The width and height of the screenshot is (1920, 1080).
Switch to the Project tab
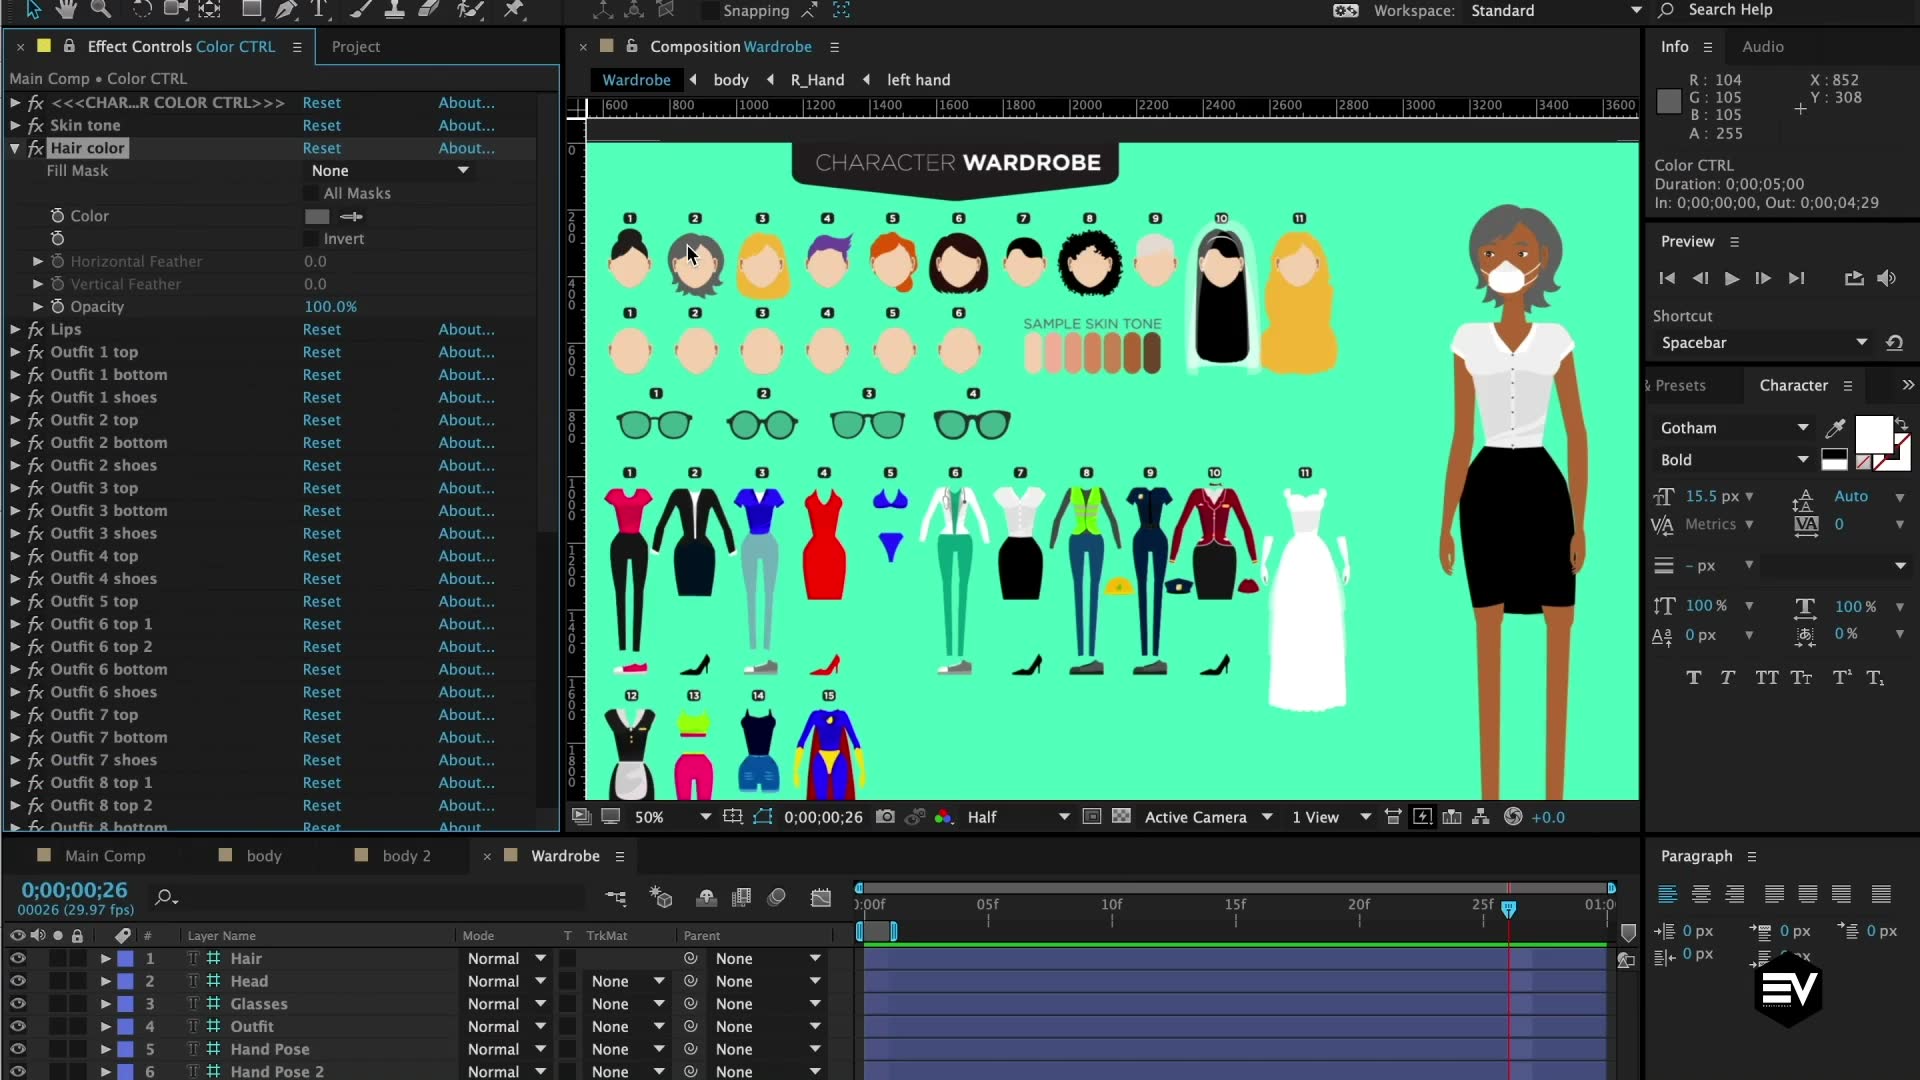(x=356, y=47)
